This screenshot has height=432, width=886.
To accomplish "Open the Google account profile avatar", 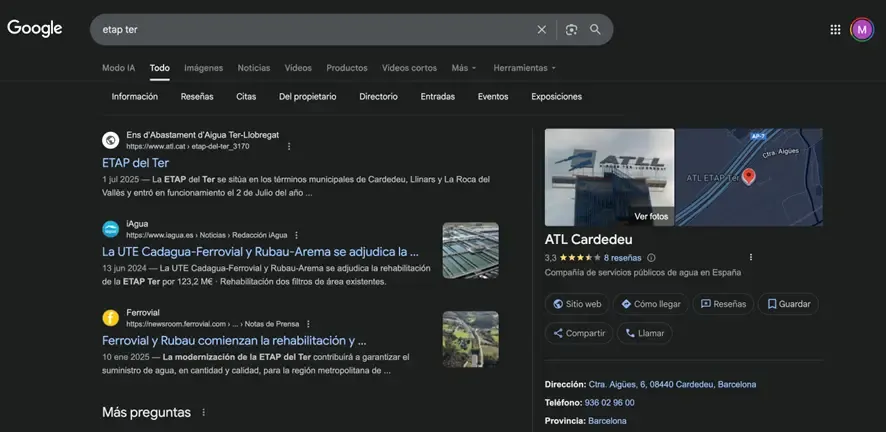I will [x=862, y=30].
